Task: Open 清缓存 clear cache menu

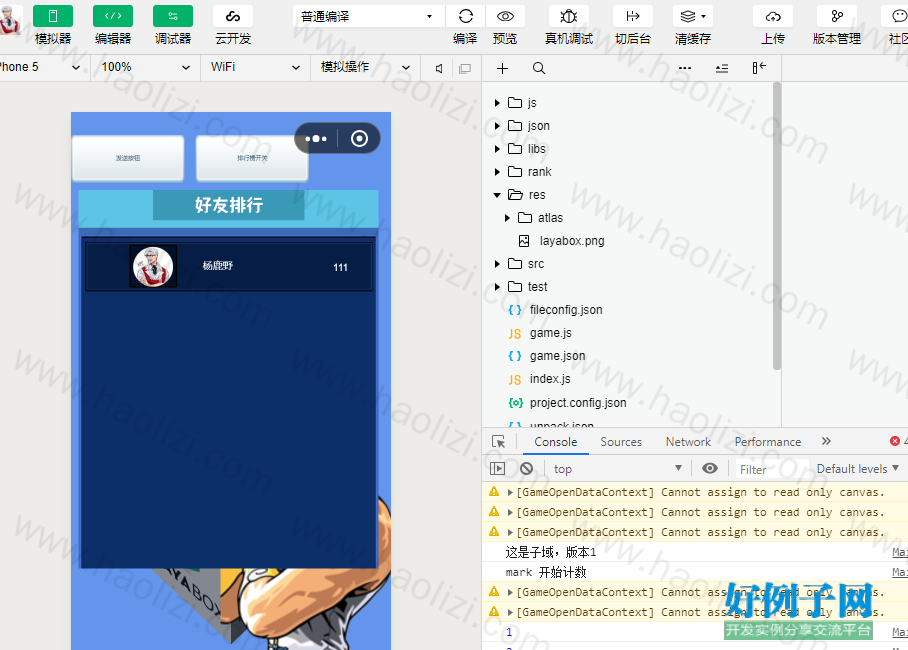Action: tap(693, 16)
